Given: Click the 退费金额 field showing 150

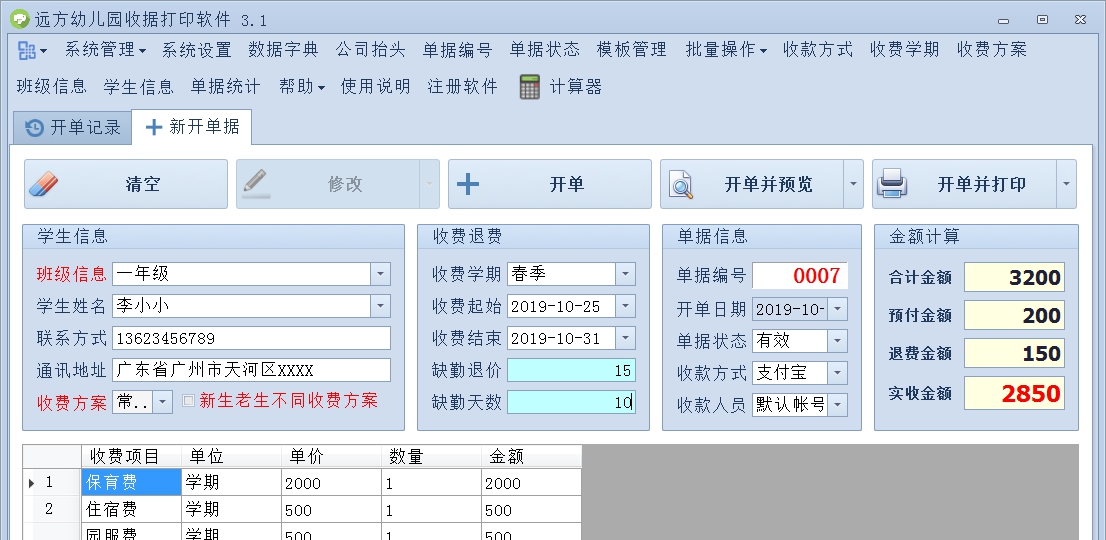Looking at the screenshot, I should click(x=1014, y=353).
